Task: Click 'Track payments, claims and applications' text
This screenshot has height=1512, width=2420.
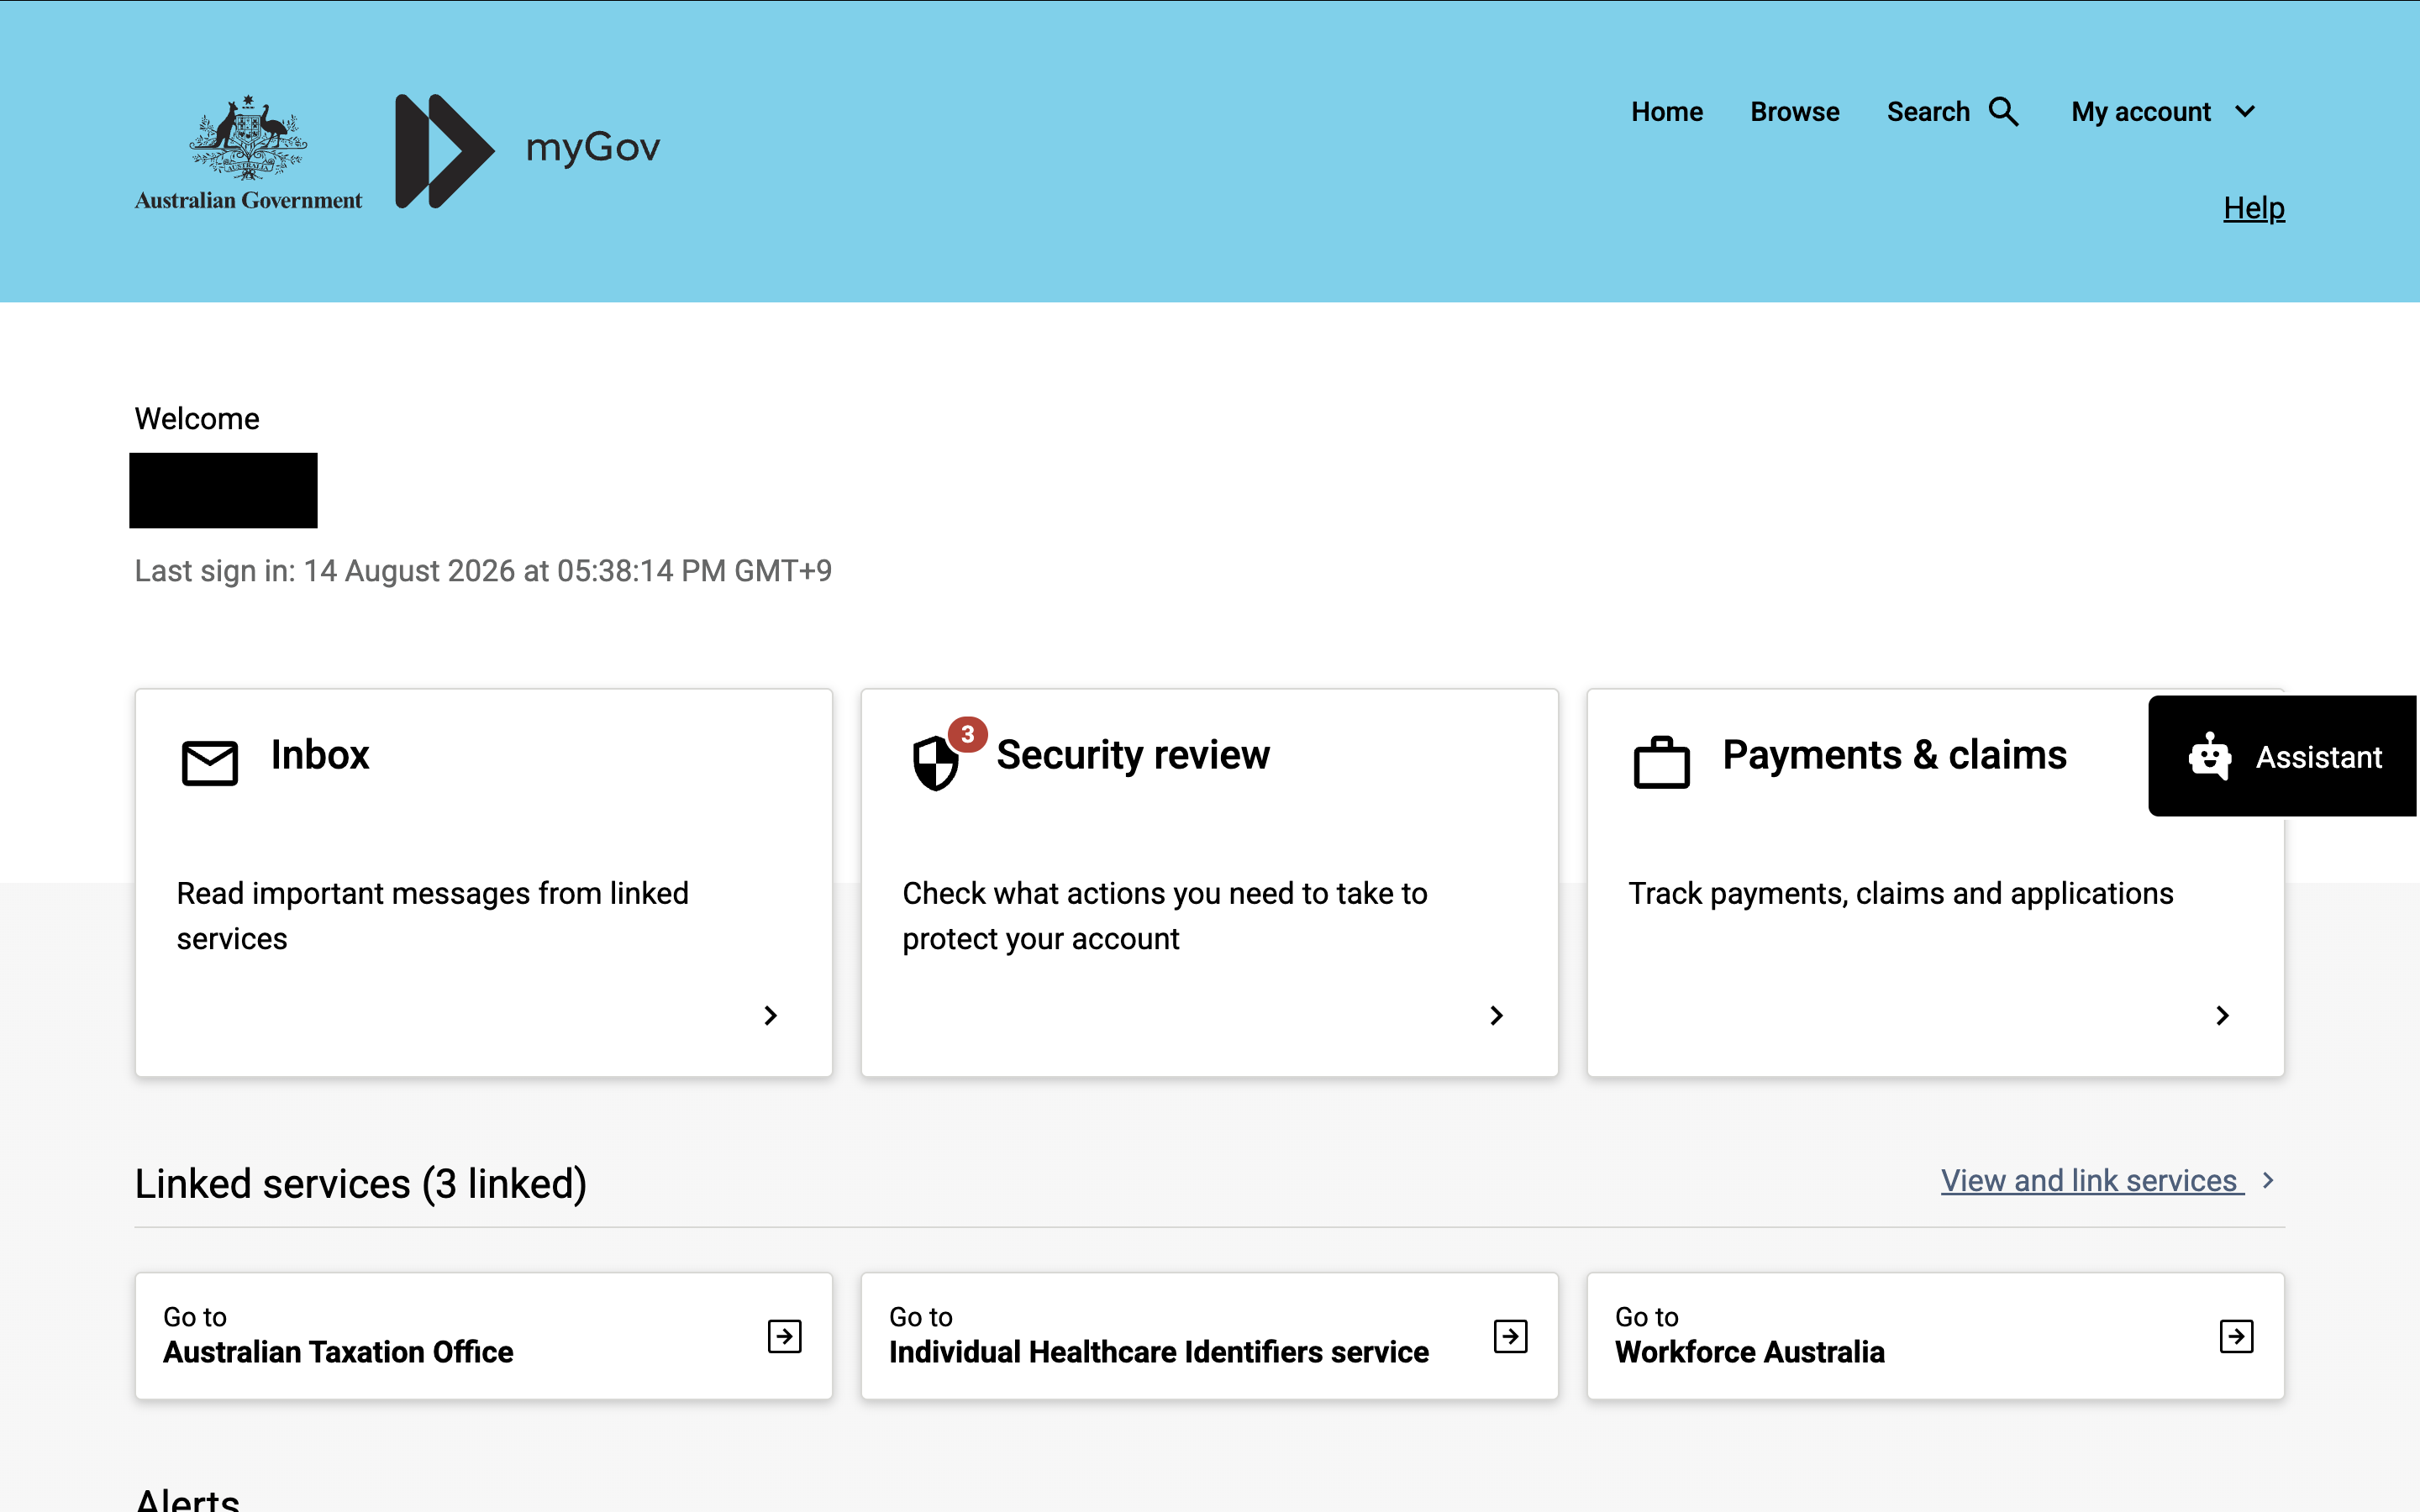Action: (1901, 893)
